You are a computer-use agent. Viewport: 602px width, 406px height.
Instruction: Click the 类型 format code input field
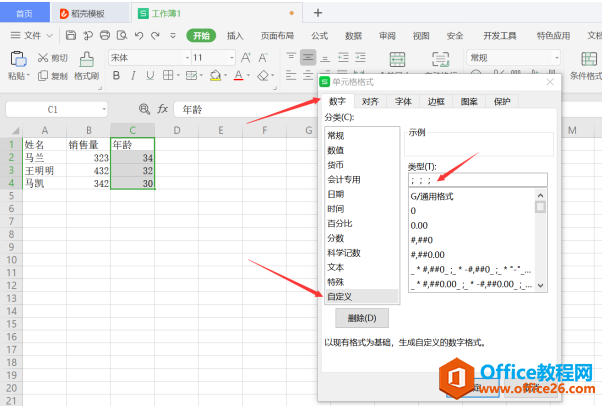point(476,180)
